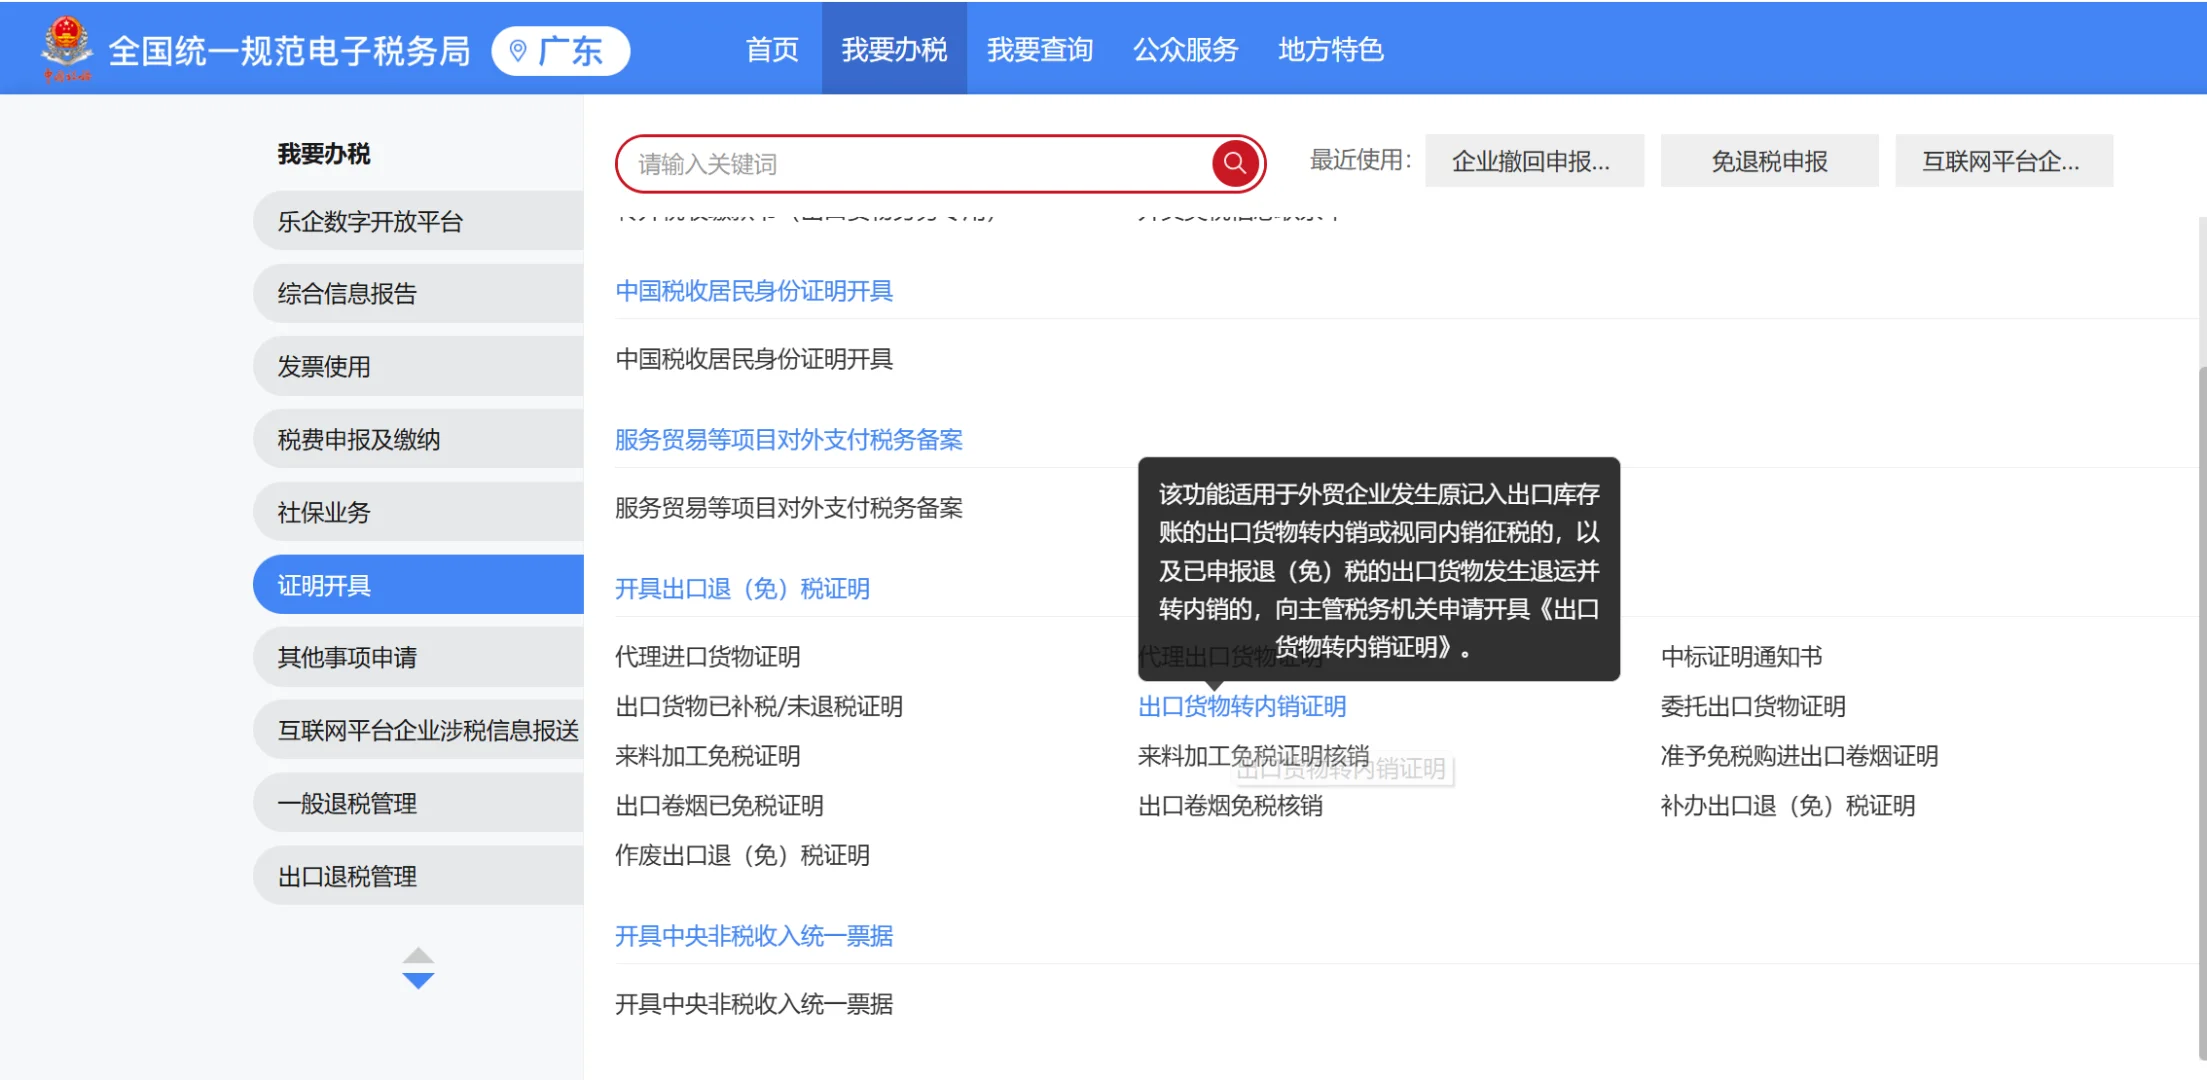The width and height of the screenshot is (2207, 1080).
Task: Open the 公众服务 section
Action: coord(1186,49)
